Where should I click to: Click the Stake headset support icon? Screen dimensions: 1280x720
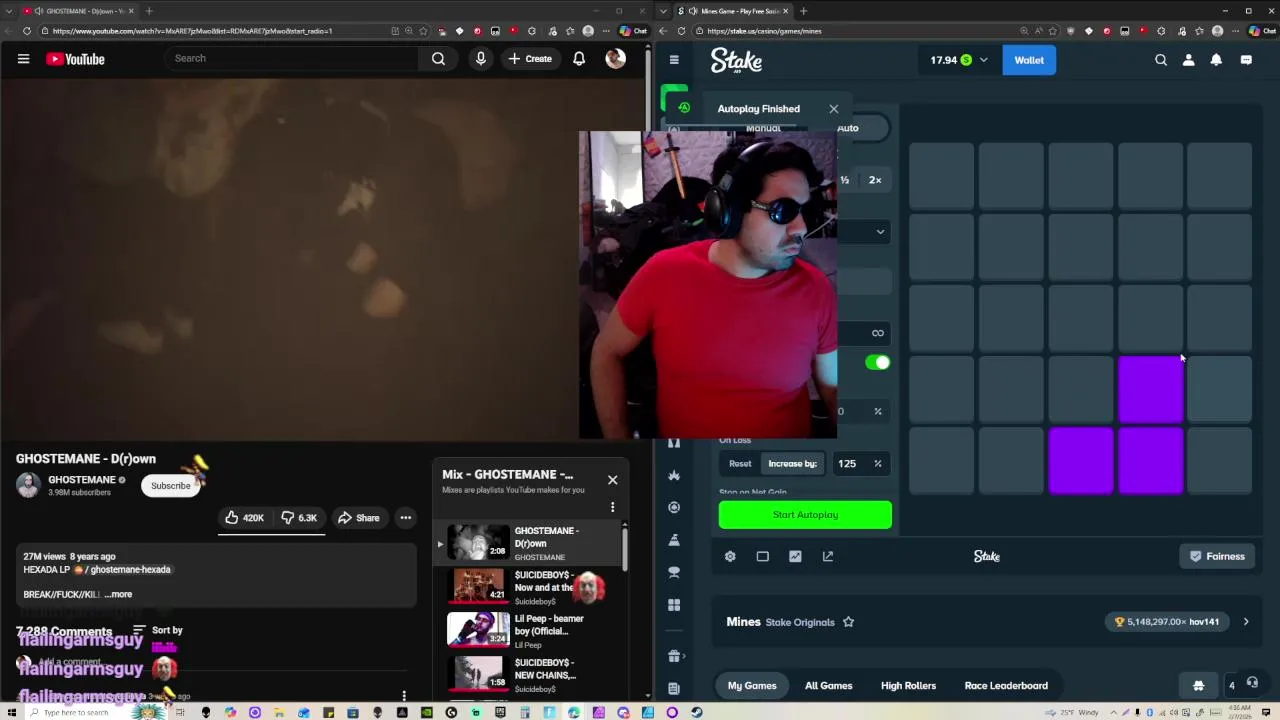pos(1252,685)
